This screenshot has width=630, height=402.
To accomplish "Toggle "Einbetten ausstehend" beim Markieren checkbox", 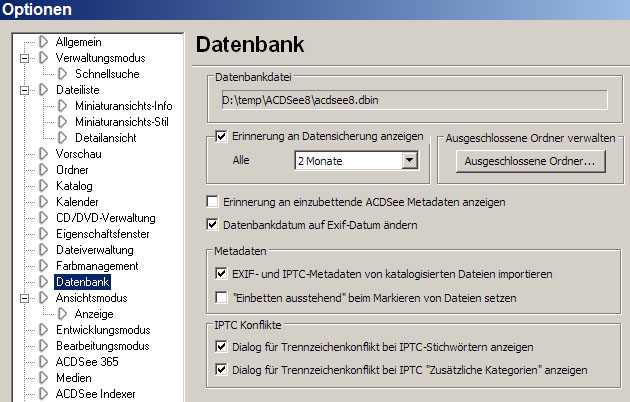I will click(x=222, y=297).
